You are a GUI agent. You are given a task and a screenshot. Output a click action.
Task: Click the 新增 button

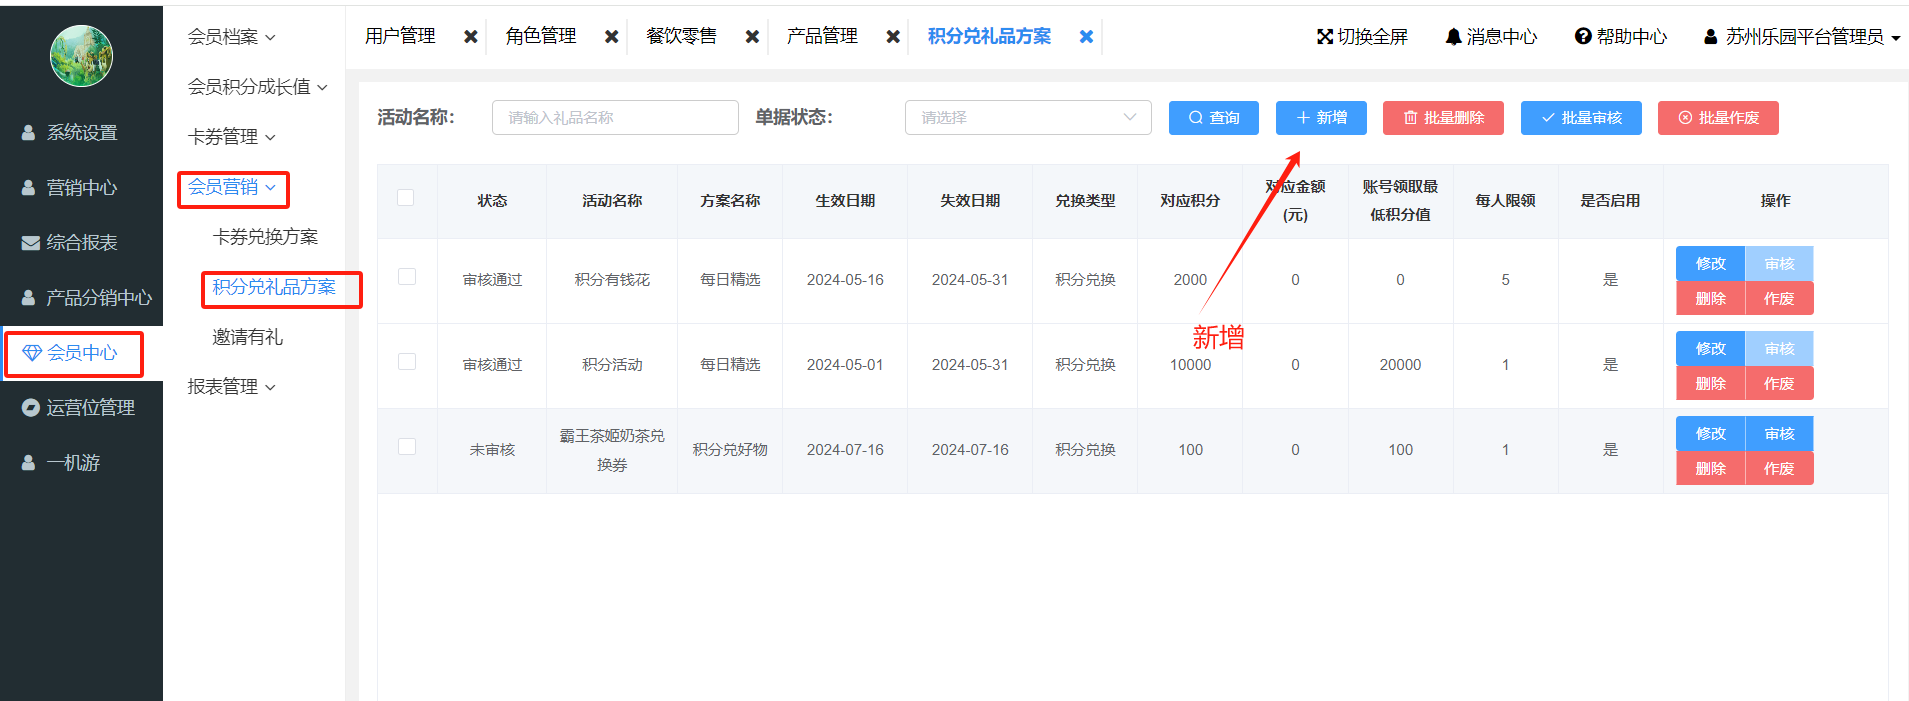pyautogui.click(x=1321, y=118)
